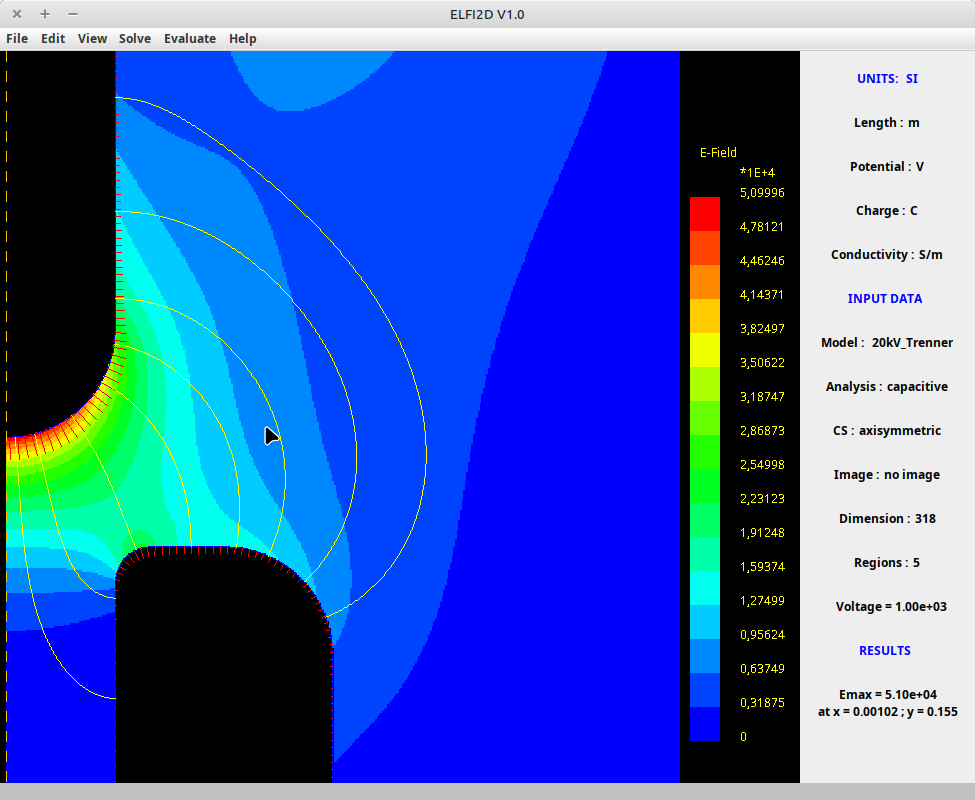Open the File menu
This screenshot has width=975, height=800.
click(17, 39)
